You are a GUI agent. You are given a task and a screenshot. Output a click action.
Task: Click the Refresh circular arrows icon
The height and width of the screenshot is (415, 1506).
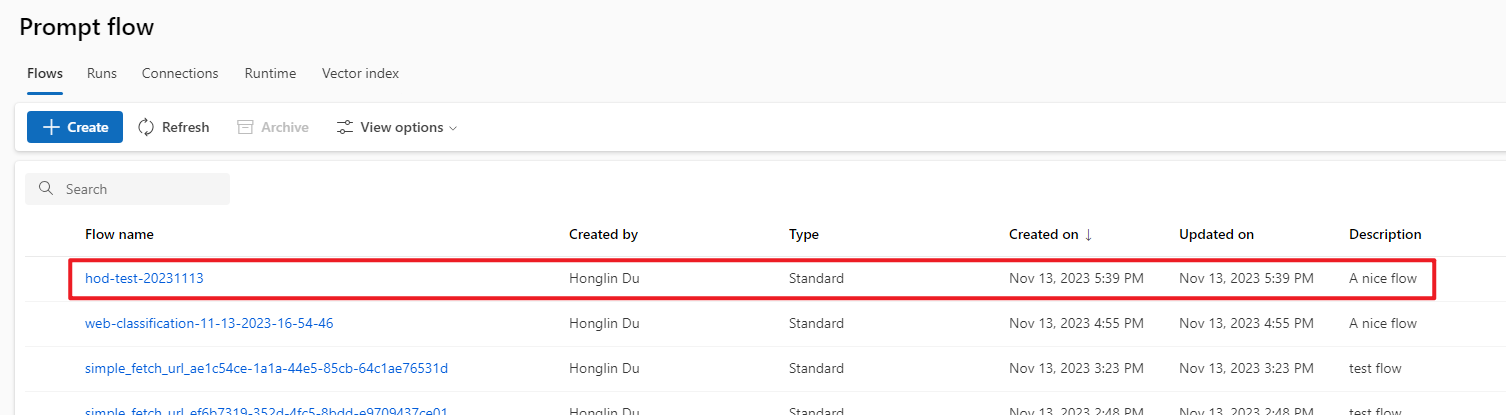146,127
